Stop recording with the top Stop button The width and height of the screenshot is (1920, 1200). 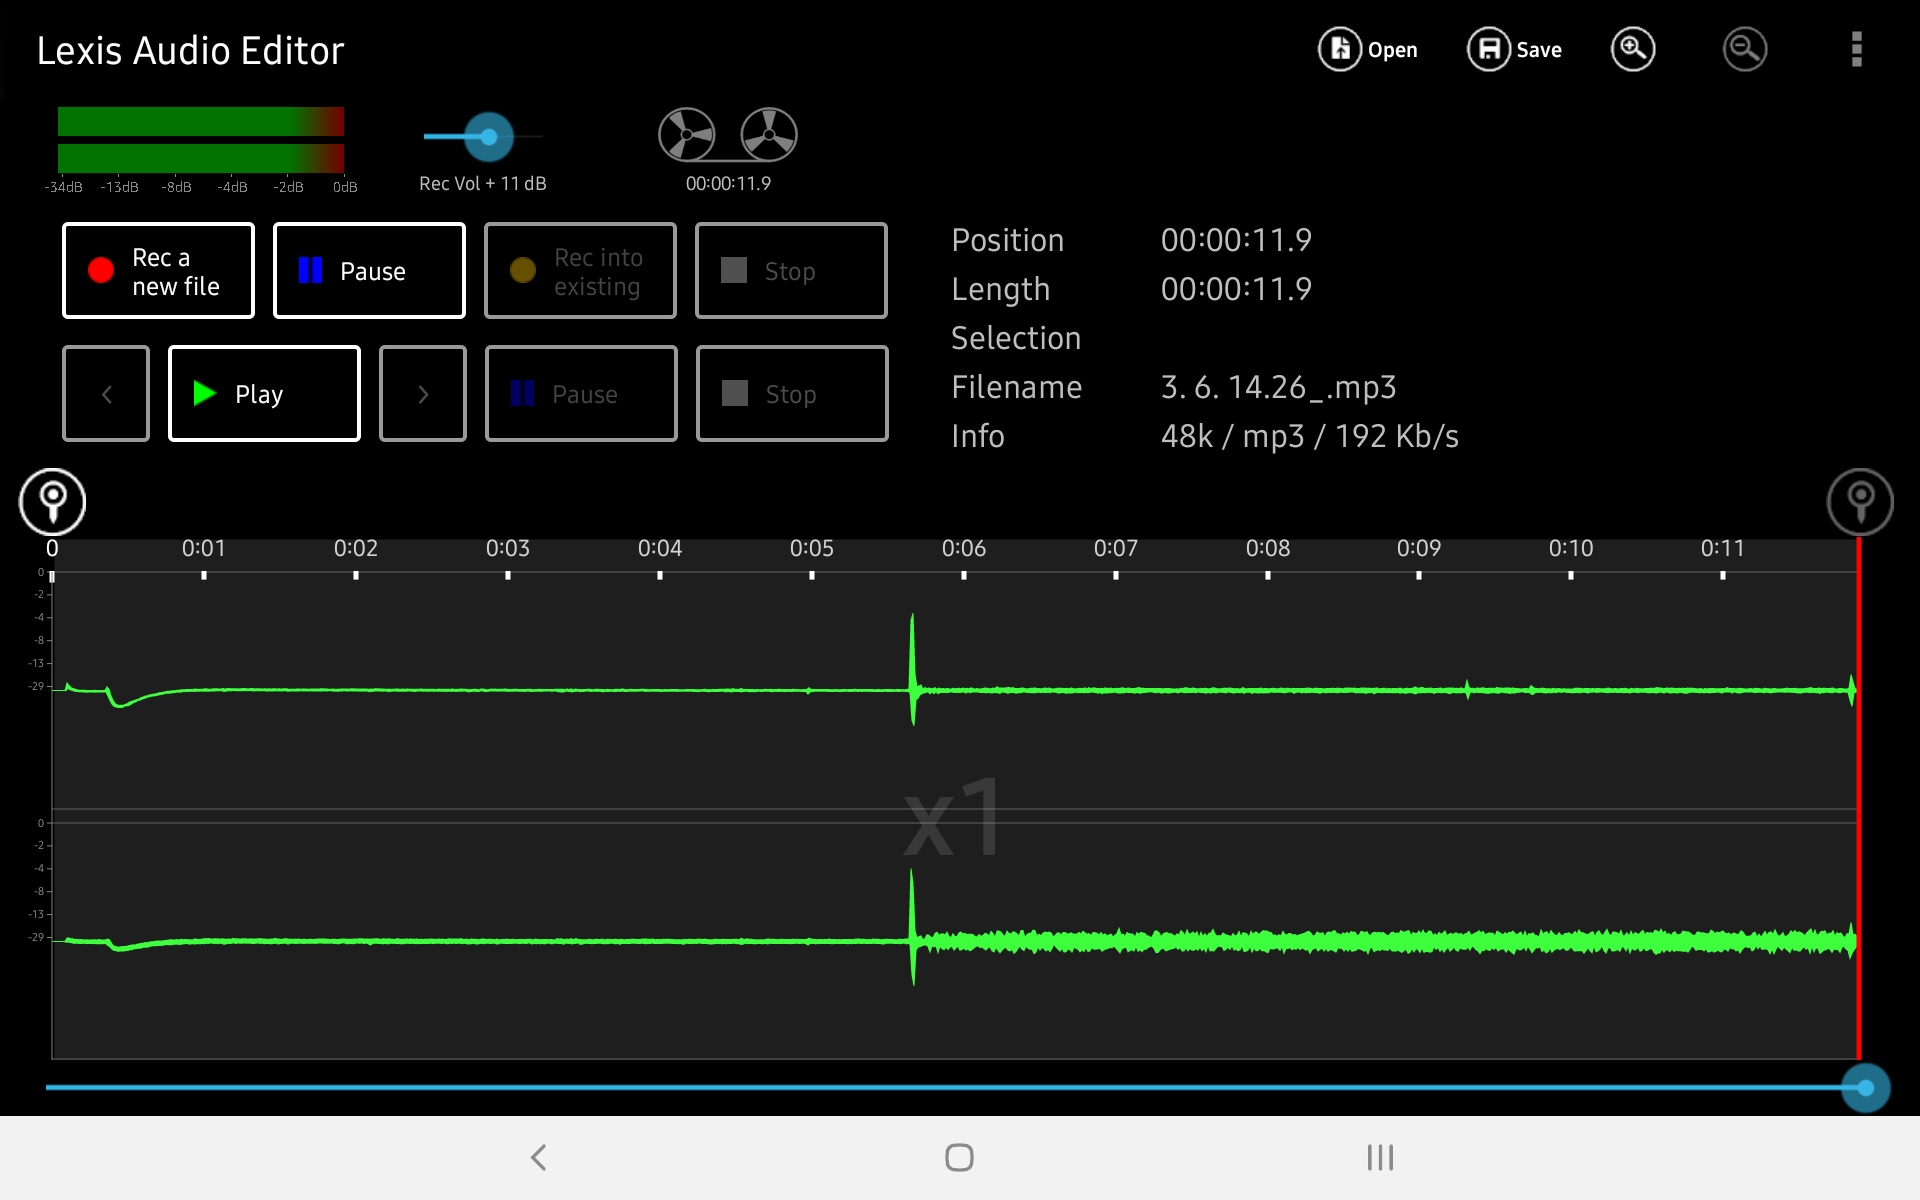click(x=791, y=271)
